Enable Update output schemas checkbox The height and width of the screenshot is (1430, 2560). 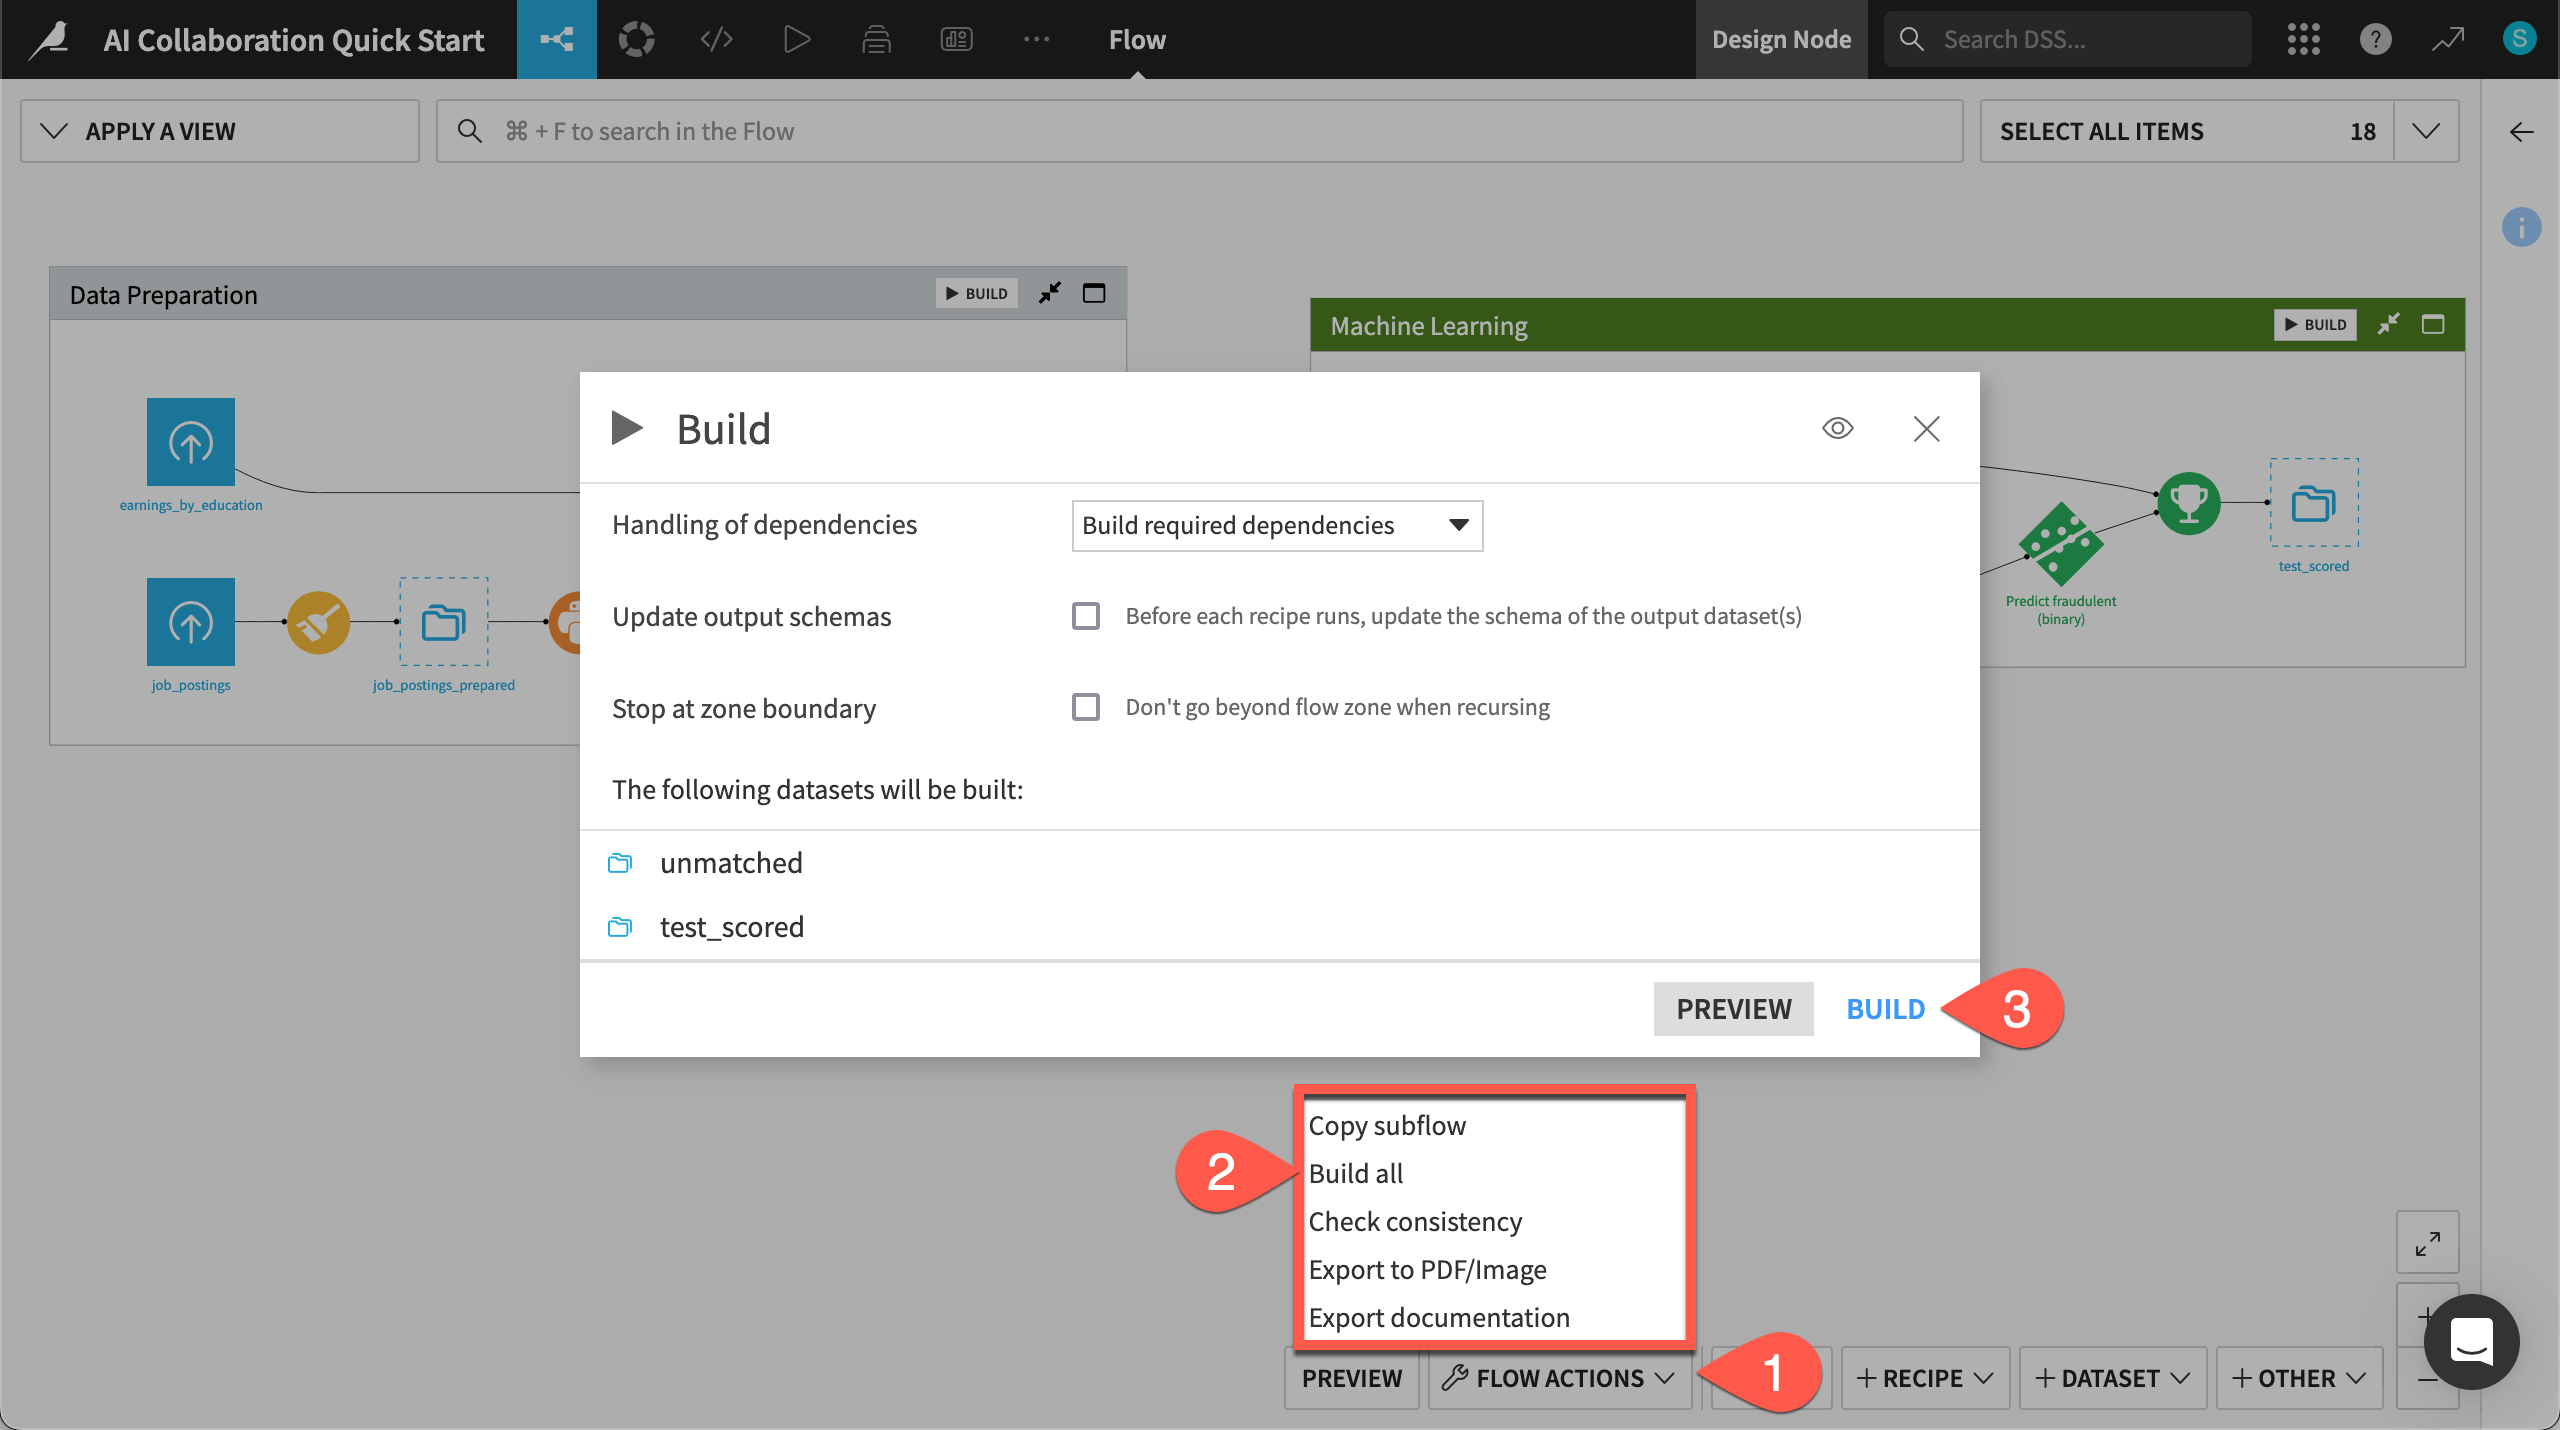(x=1086, y=616)
